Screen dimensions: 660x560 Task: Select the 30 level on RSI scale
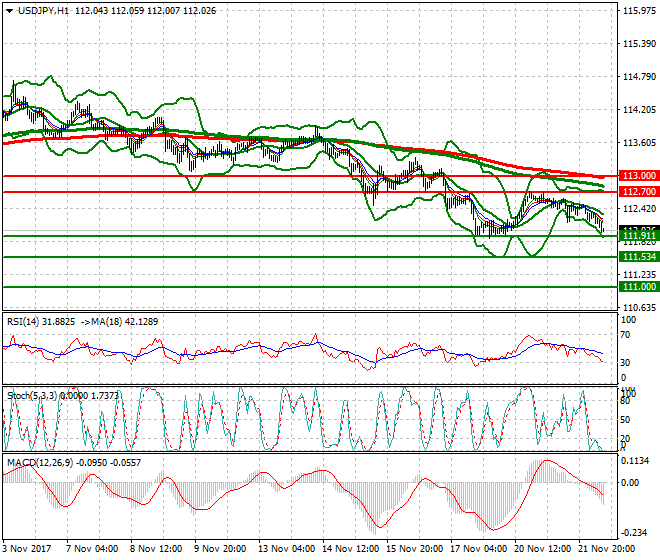[625, 363]
